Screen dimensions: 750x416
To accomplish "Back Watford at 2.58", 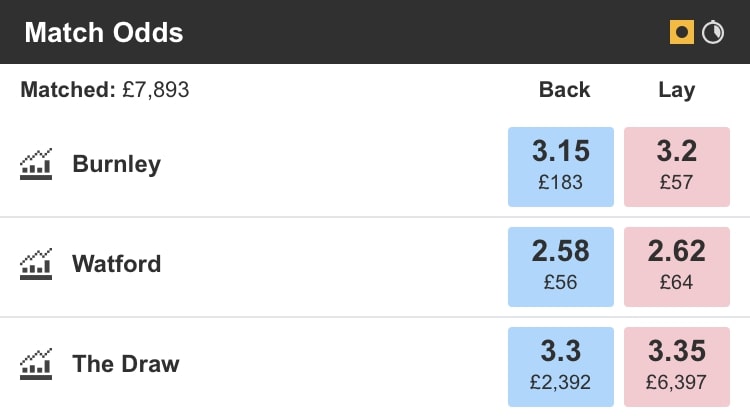I will coord(561,265).
